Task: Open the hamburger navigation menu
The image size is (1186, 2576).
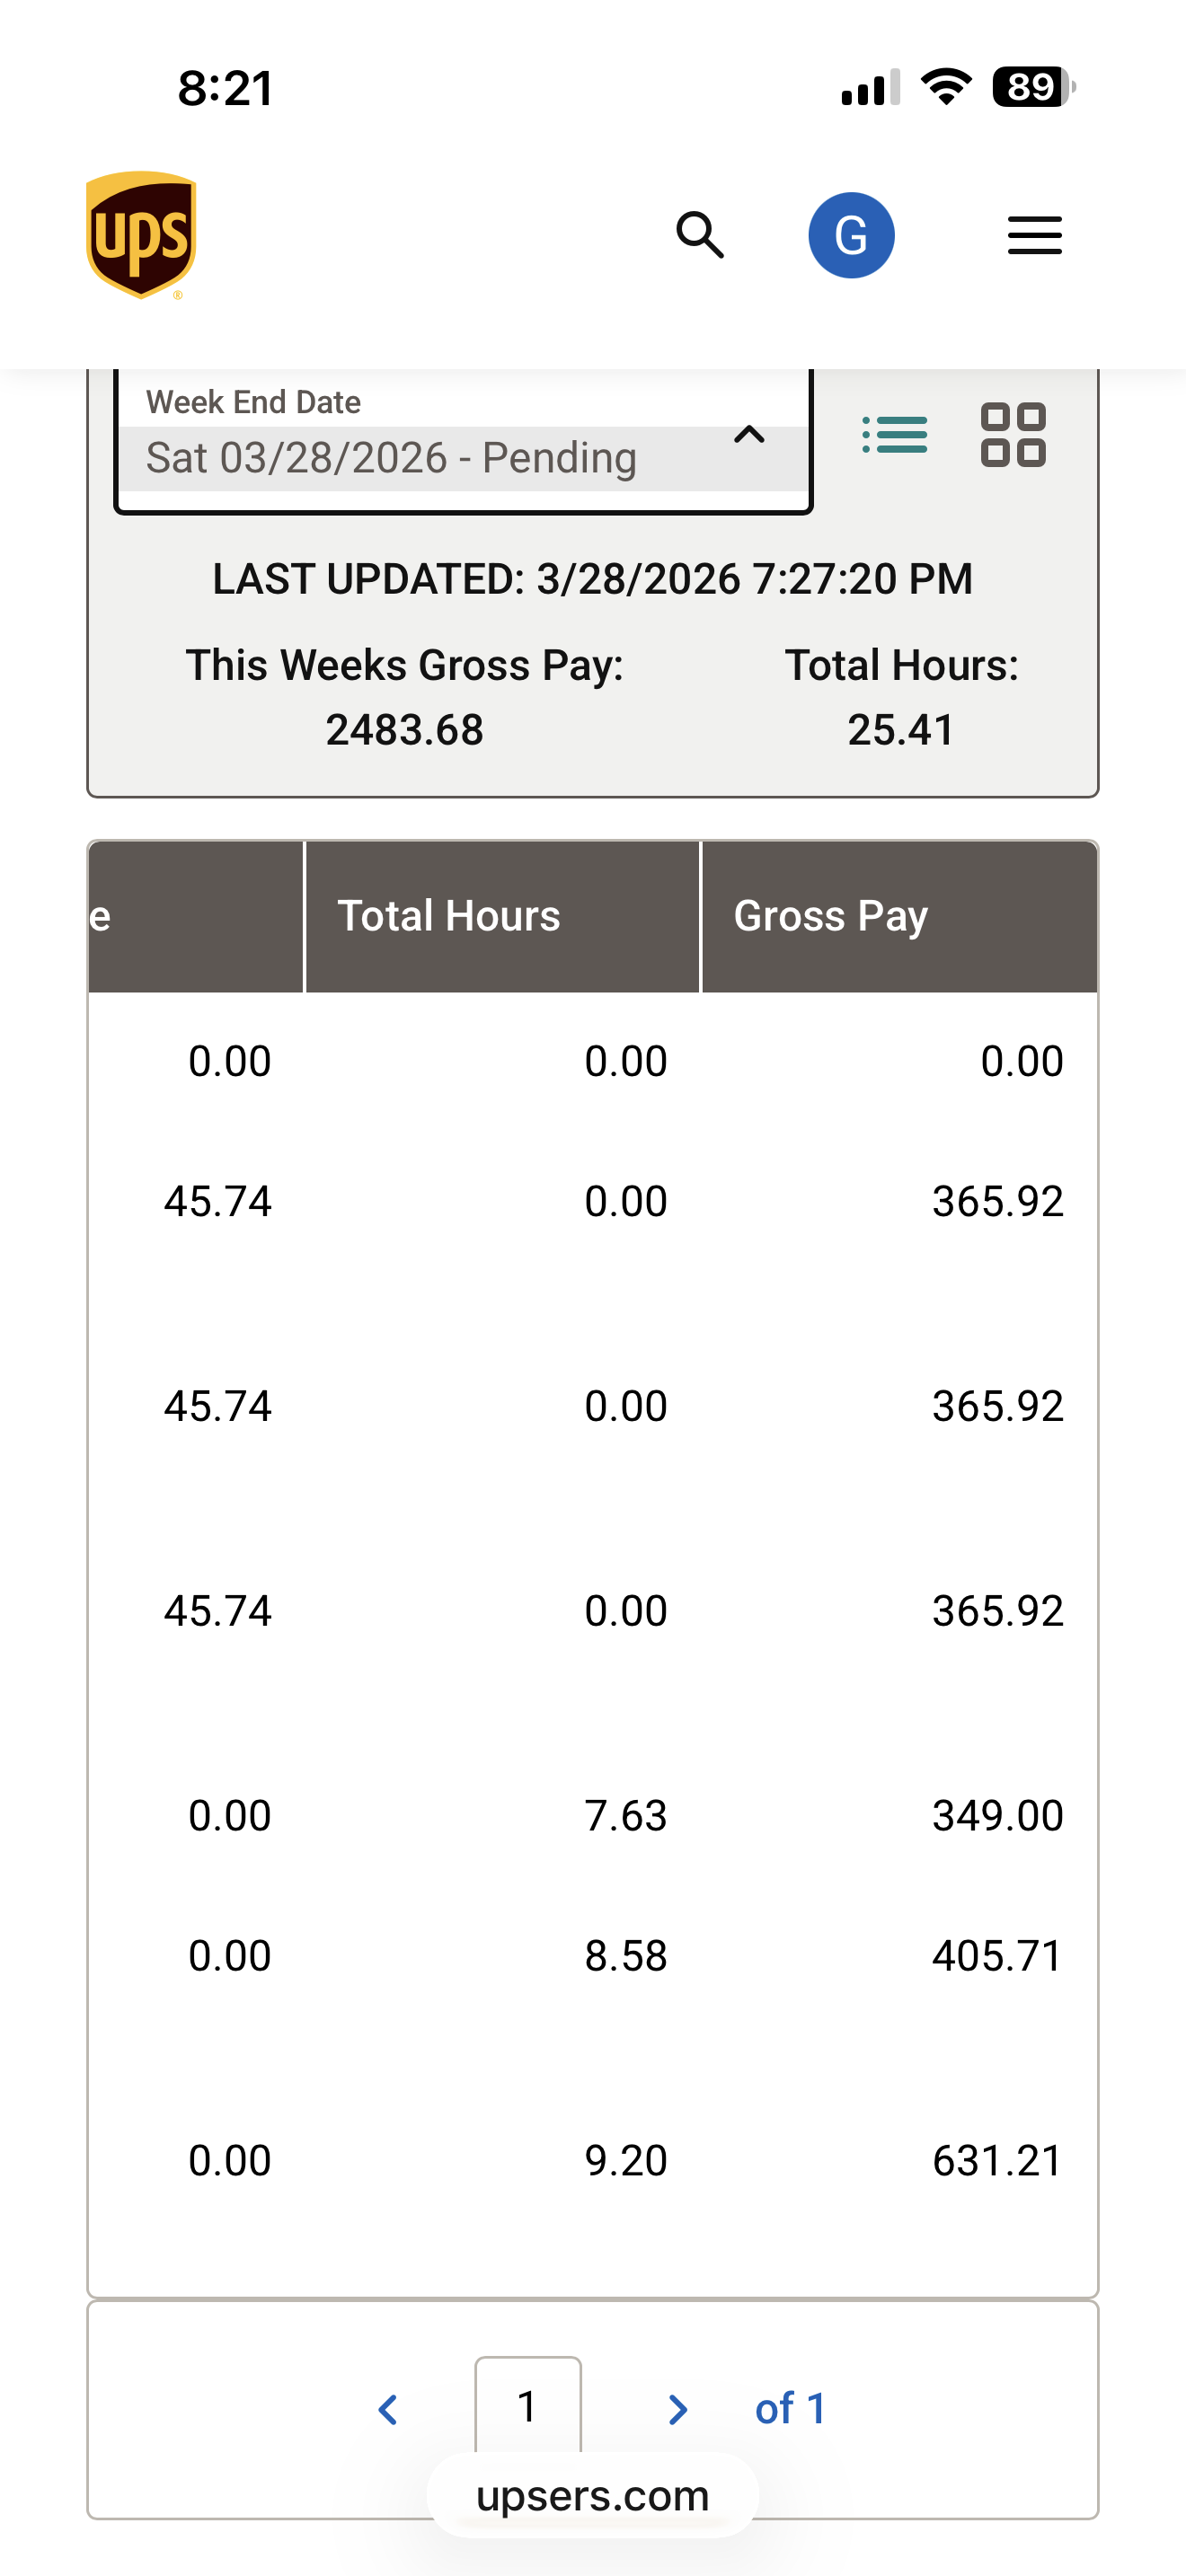Action: pos(1034,236)
